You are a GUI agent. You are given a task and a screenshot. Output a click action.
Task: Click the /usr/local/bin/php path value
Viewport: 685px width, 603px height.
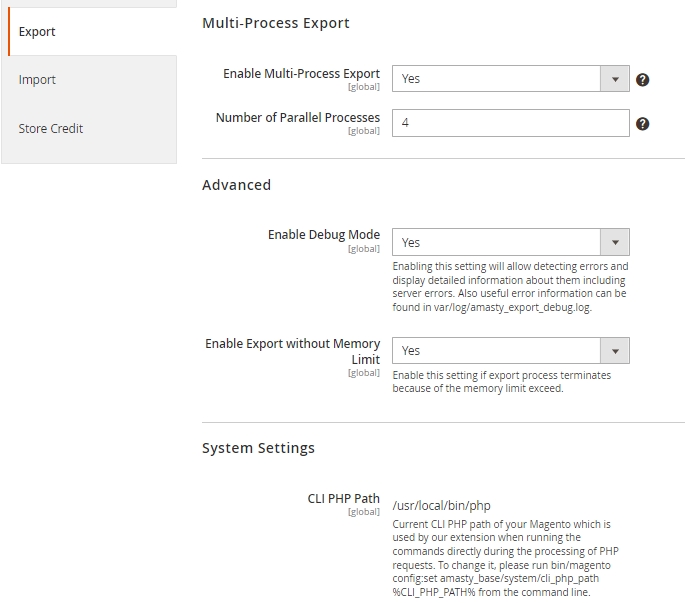(x=441, y=506)
